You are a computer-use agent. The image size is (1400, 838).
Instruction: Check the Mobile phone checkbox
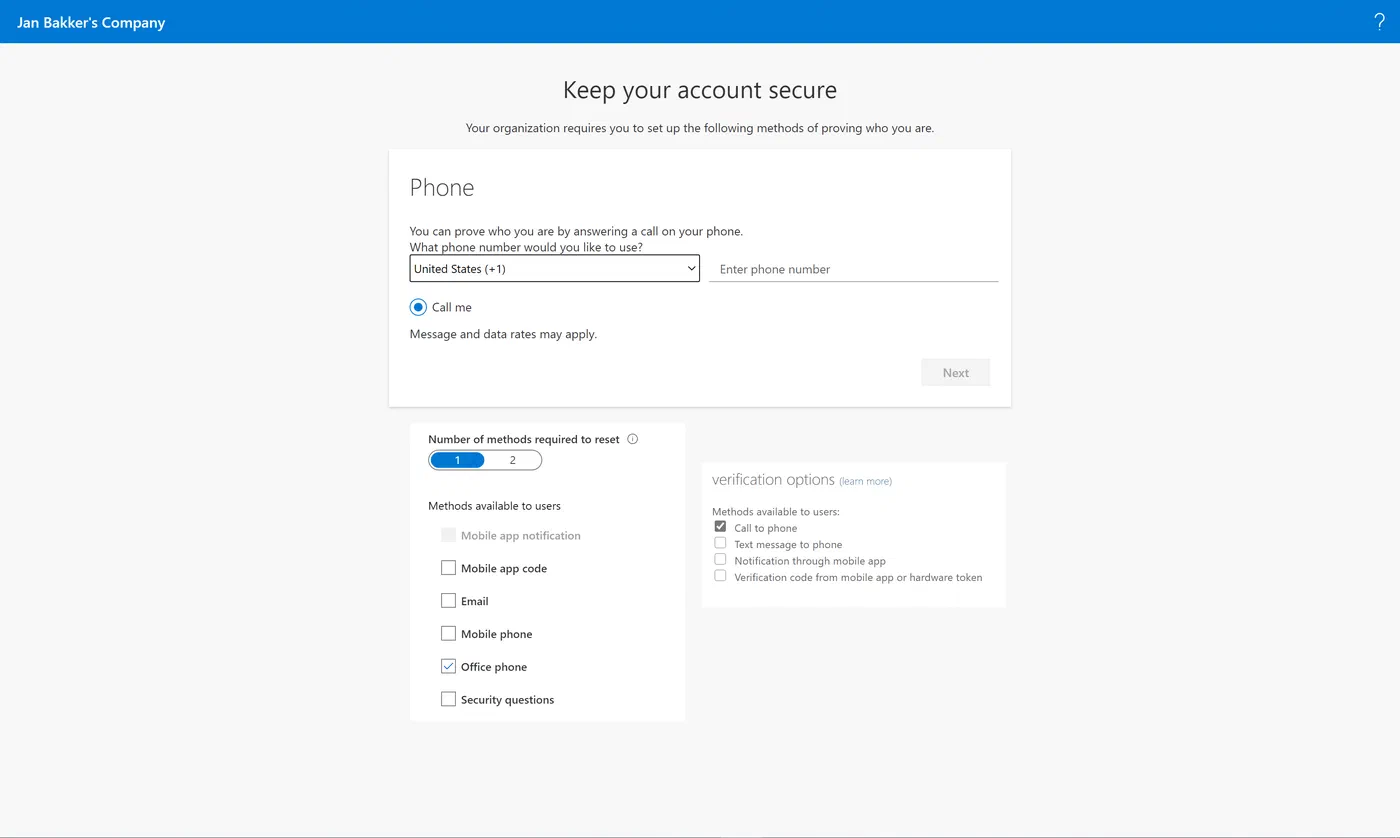pyautogui.click(x=448, y=634)
